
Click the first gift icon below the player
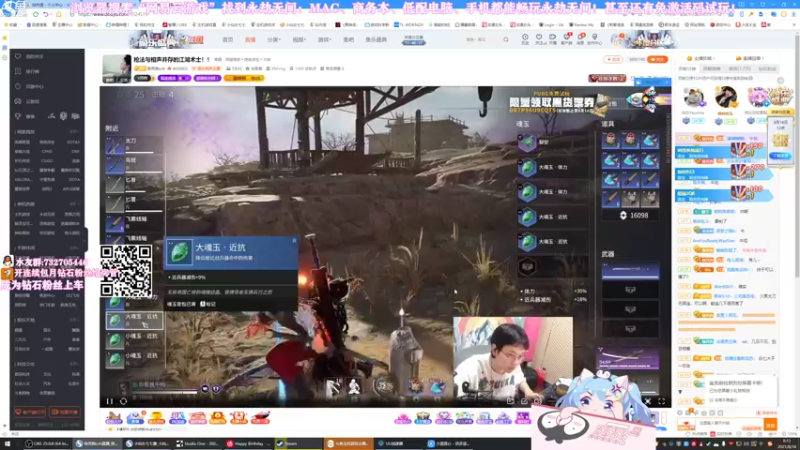[113, 418]
